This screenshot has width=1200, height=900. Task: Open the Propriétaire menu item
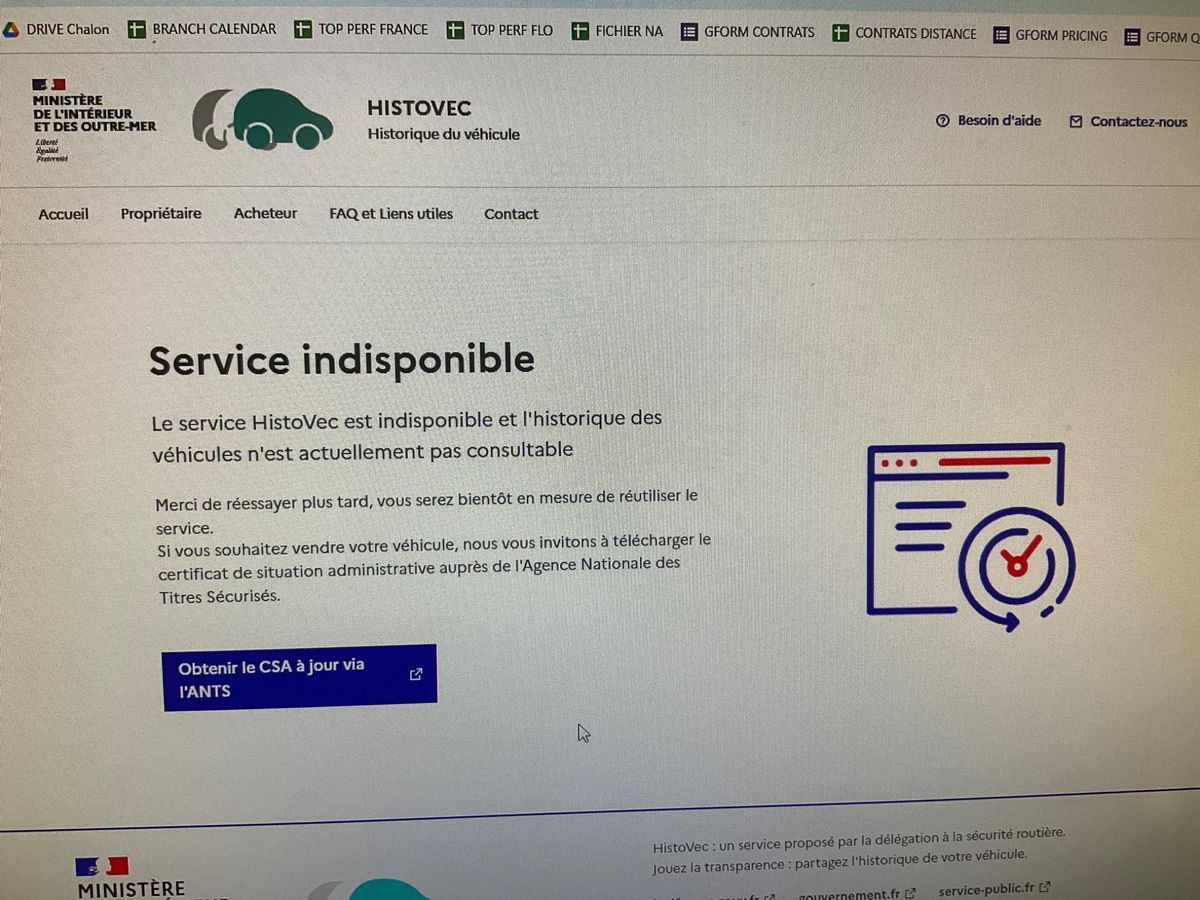pos(161,213)
